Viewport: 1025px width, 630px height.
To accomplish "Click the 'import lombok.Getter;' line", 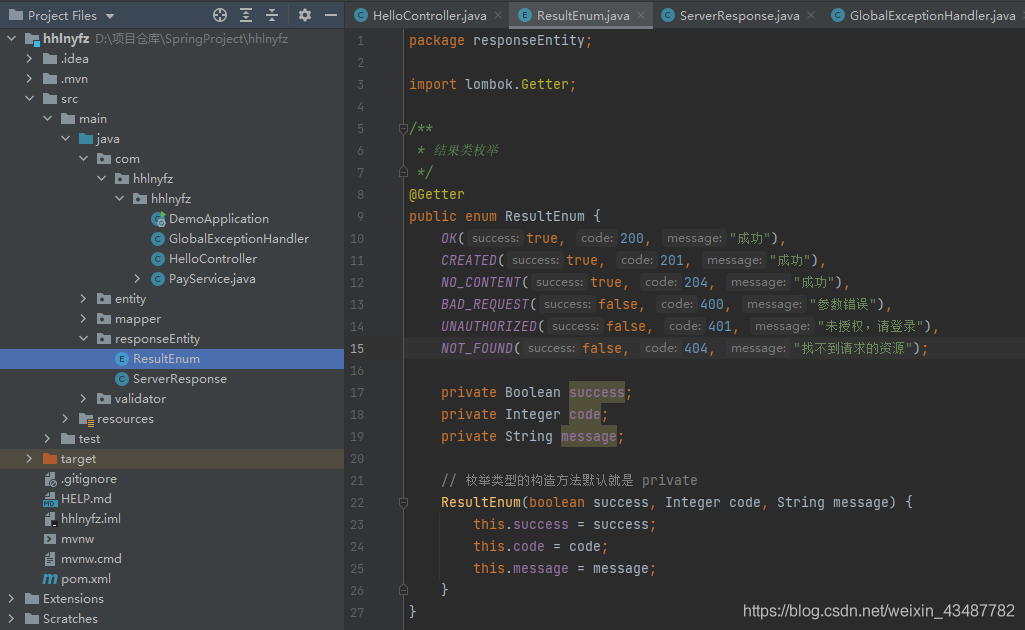I will [493, 84].
